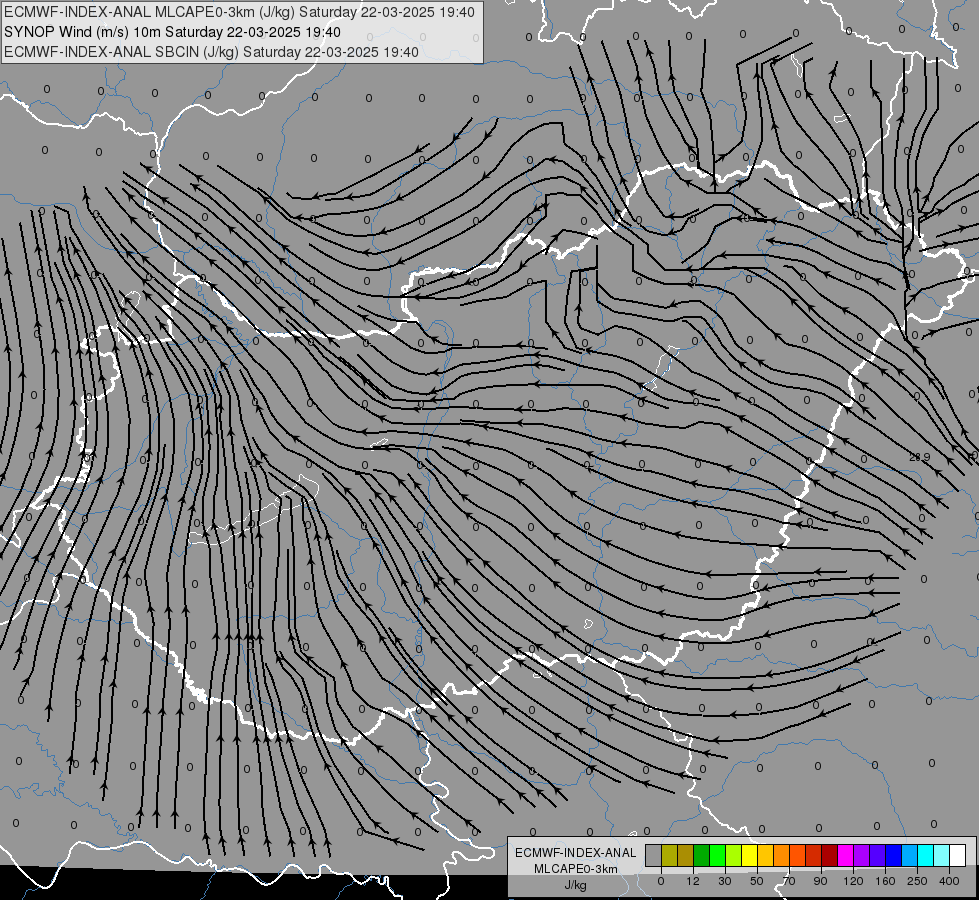
Task: Pick the pure yellow legend swatch
Action: [749, 855]
